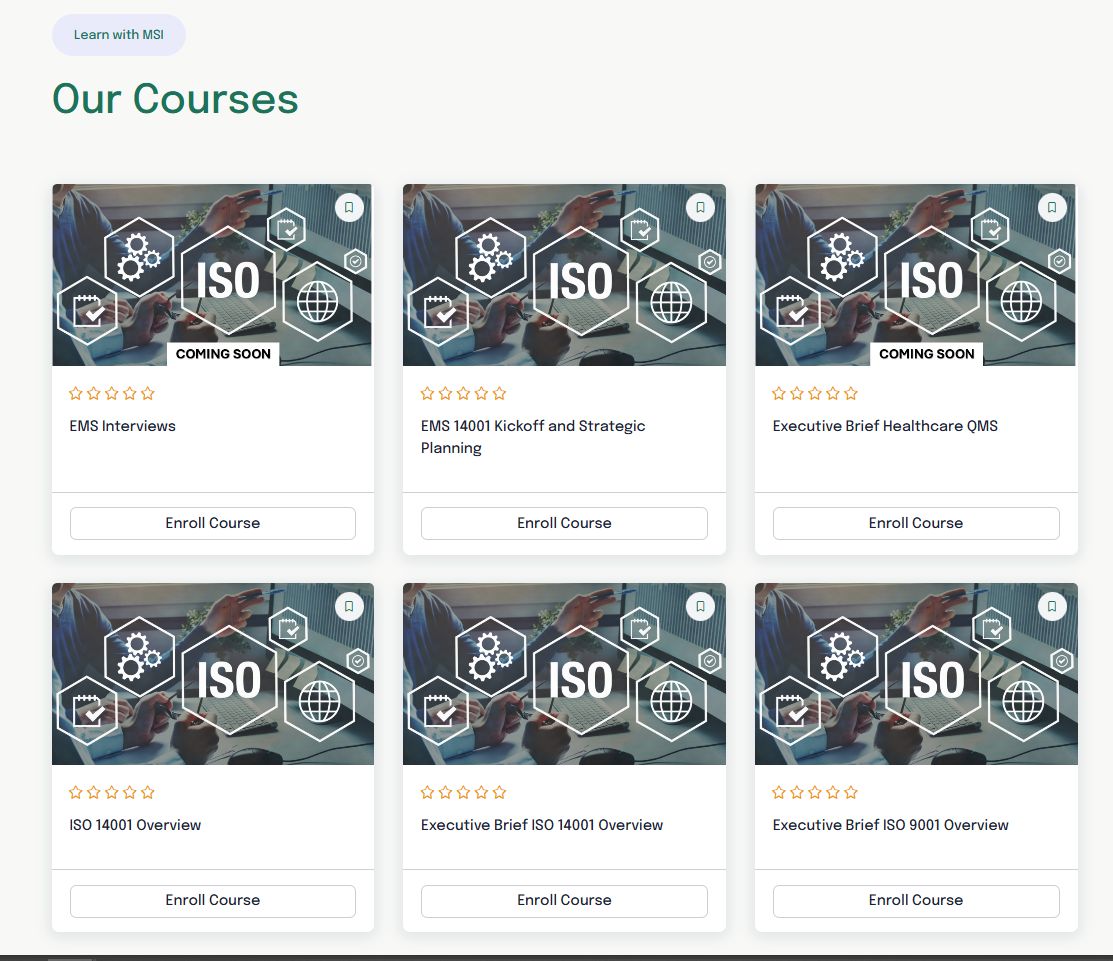This screenshot has height=961, width=1113.
Task: Bookmark EMS 14001 Kickoff and Strategic Planning course
Action: (700, 207)
